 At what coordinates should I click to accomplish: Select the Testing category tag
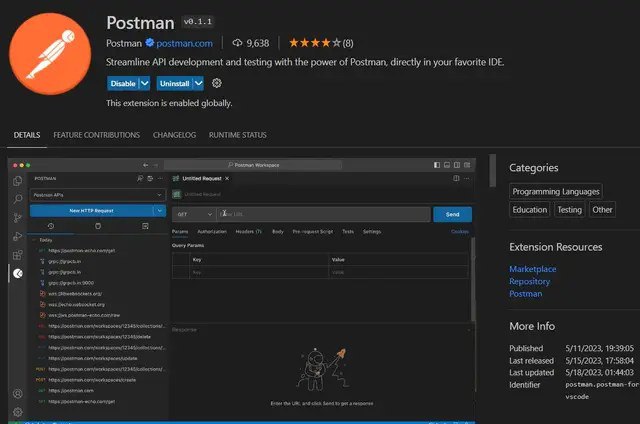tap(569, 210)
